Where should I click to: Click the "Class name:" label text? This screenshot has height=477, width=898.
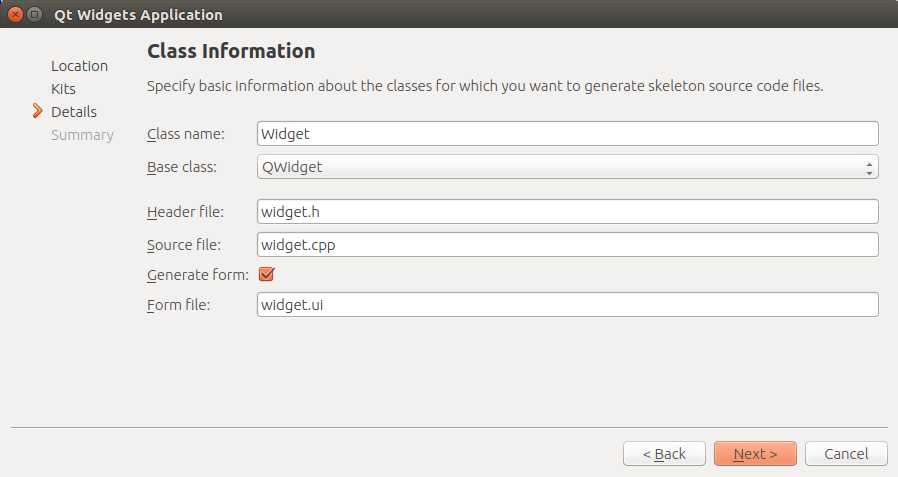[186, 134]
